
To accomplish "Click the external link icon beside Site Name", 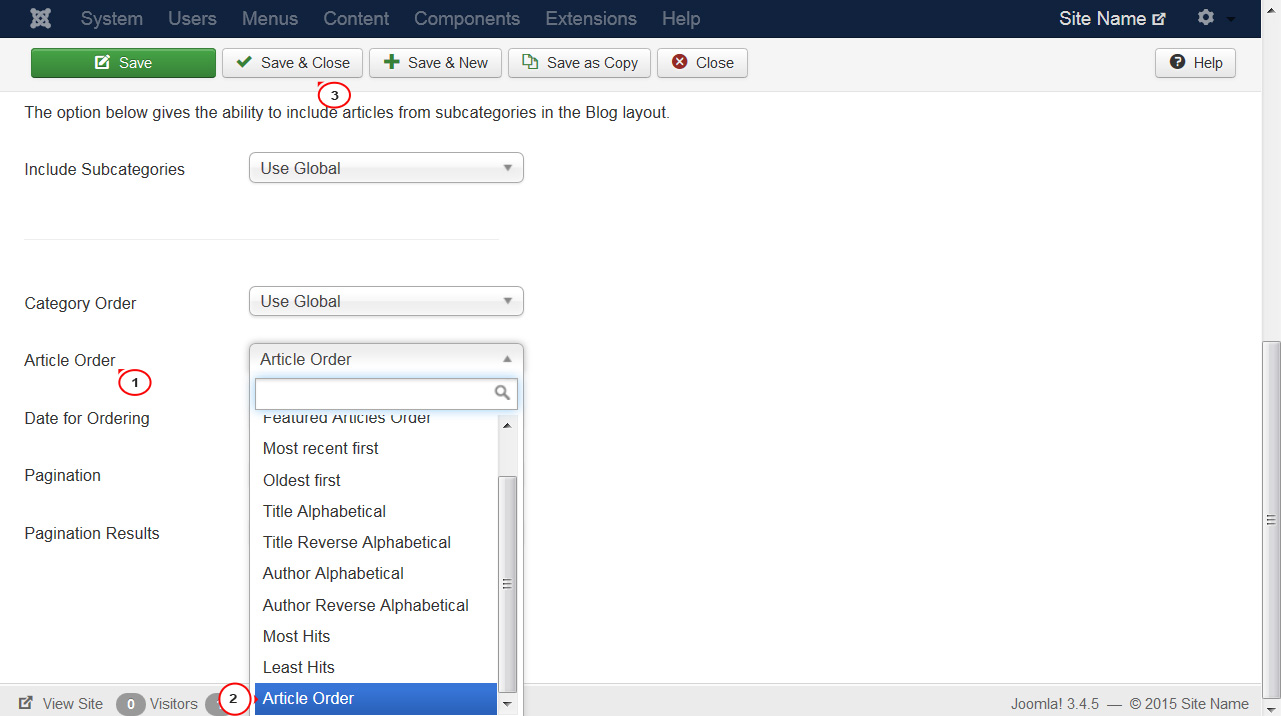I will pyautogui.click(x=1159, y=19).
